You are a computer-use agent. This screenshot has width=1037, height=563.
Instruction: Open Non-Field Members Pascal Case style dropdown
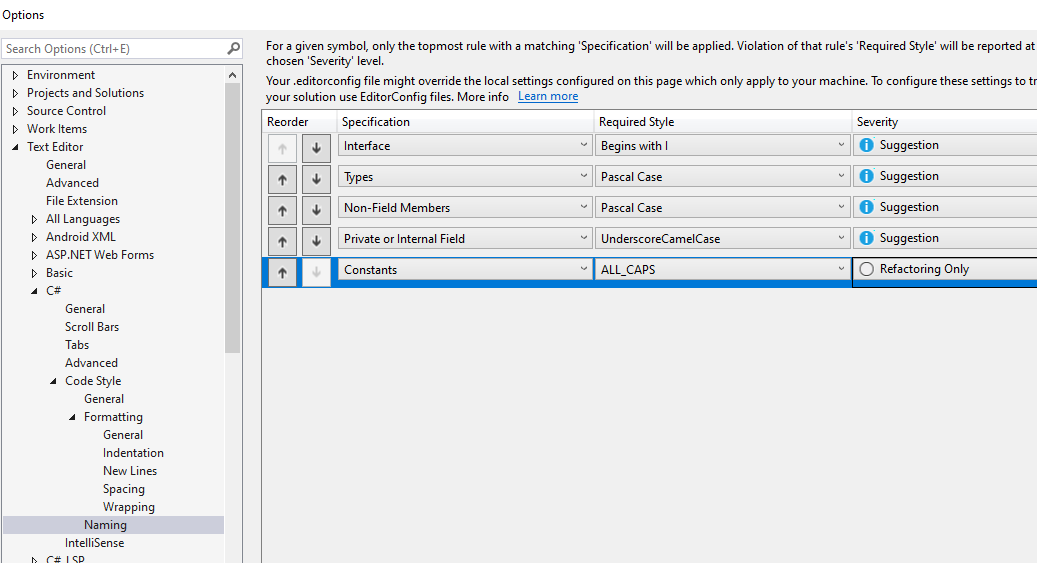tap(722, 208)
